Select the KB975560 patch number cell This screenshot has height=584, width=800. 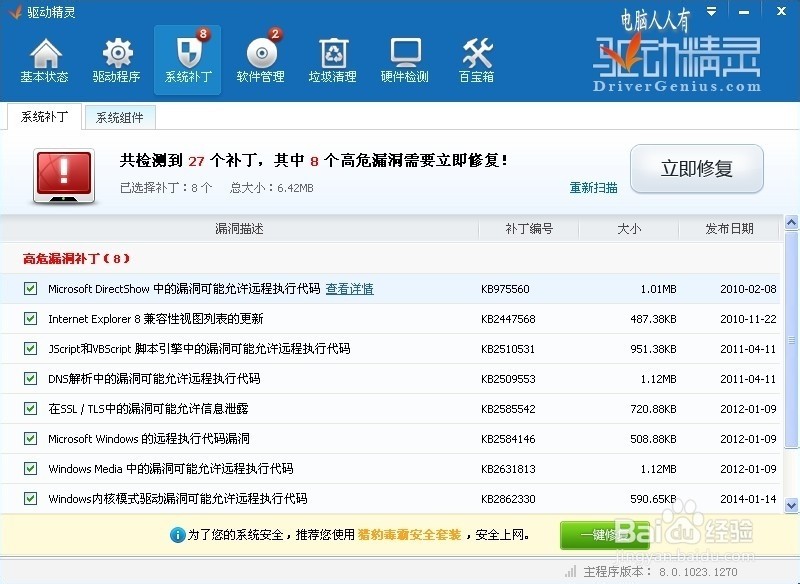point(505,289)
